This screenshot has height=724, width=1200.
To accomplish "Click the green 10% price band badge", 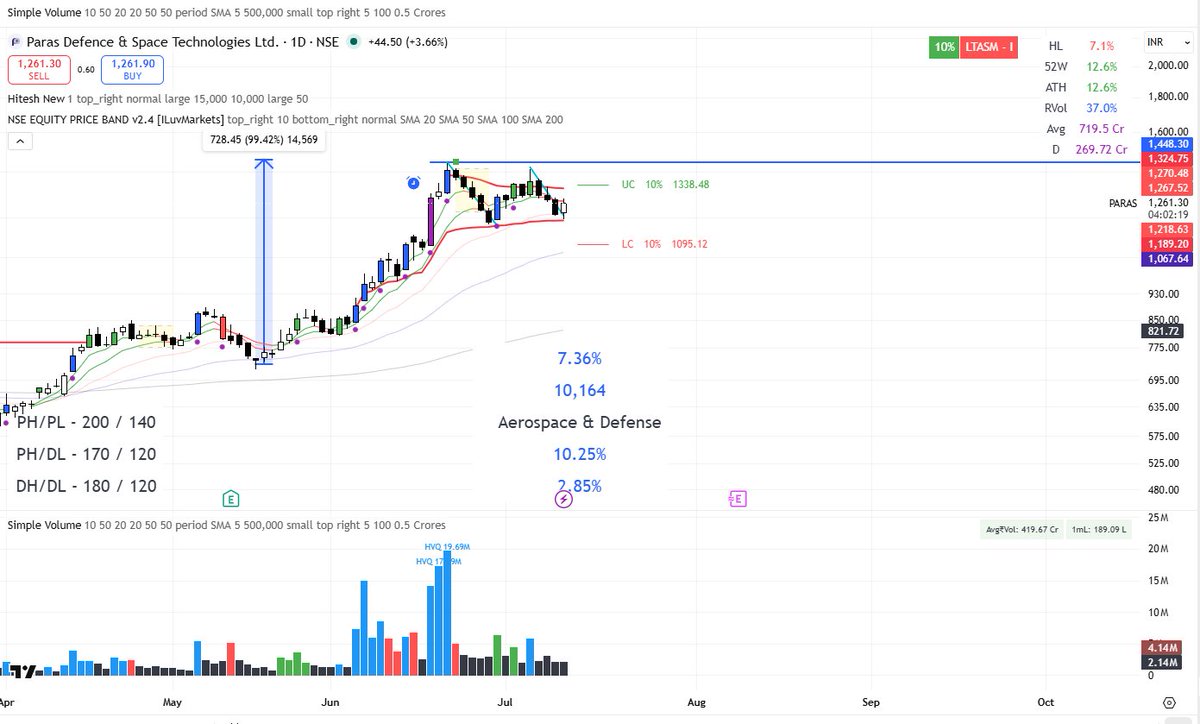I will coord(944,47).
